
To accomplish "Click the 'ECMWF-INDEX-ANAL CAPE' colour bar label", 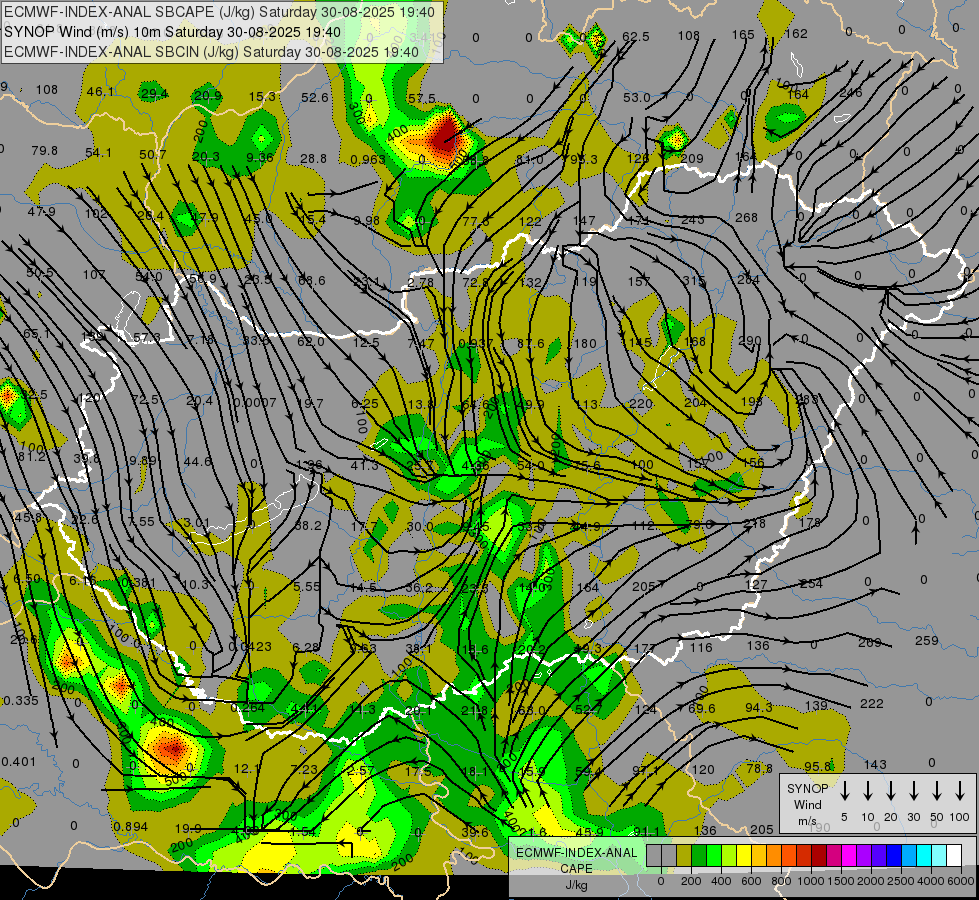I will coord(577,861).
